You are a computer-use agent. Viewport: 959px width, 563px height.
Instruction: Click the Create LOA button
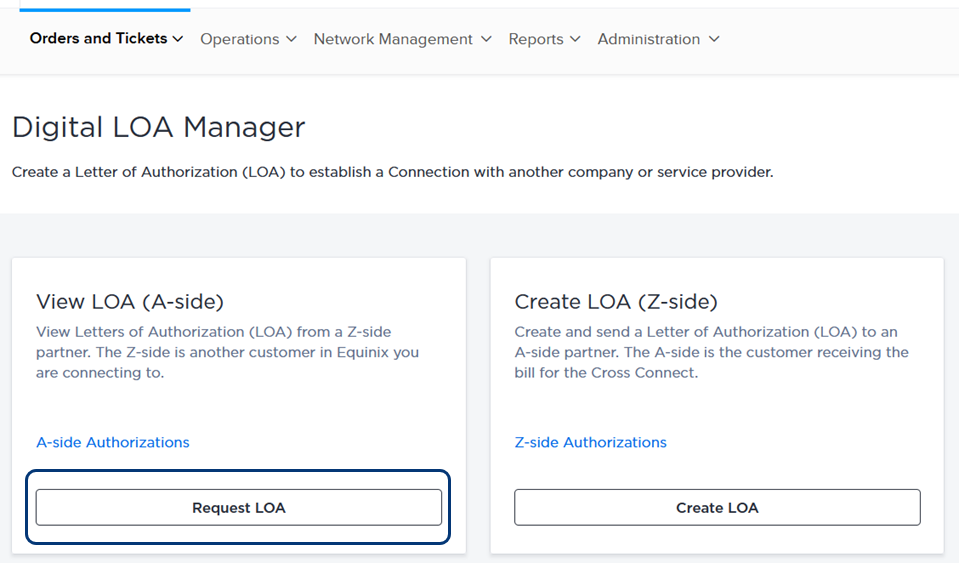pos(717,507)
